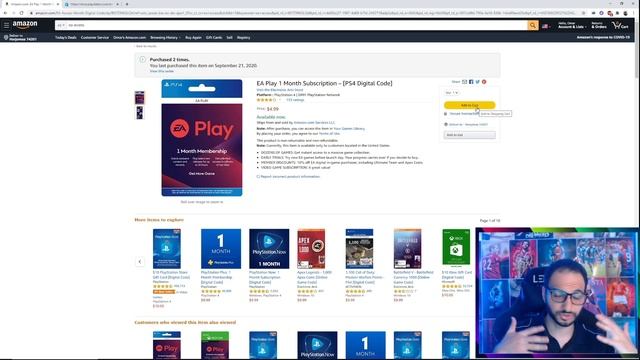
Task: Select the second product image thumbnail
Action: pyautogui.click(x=140, y=113)
